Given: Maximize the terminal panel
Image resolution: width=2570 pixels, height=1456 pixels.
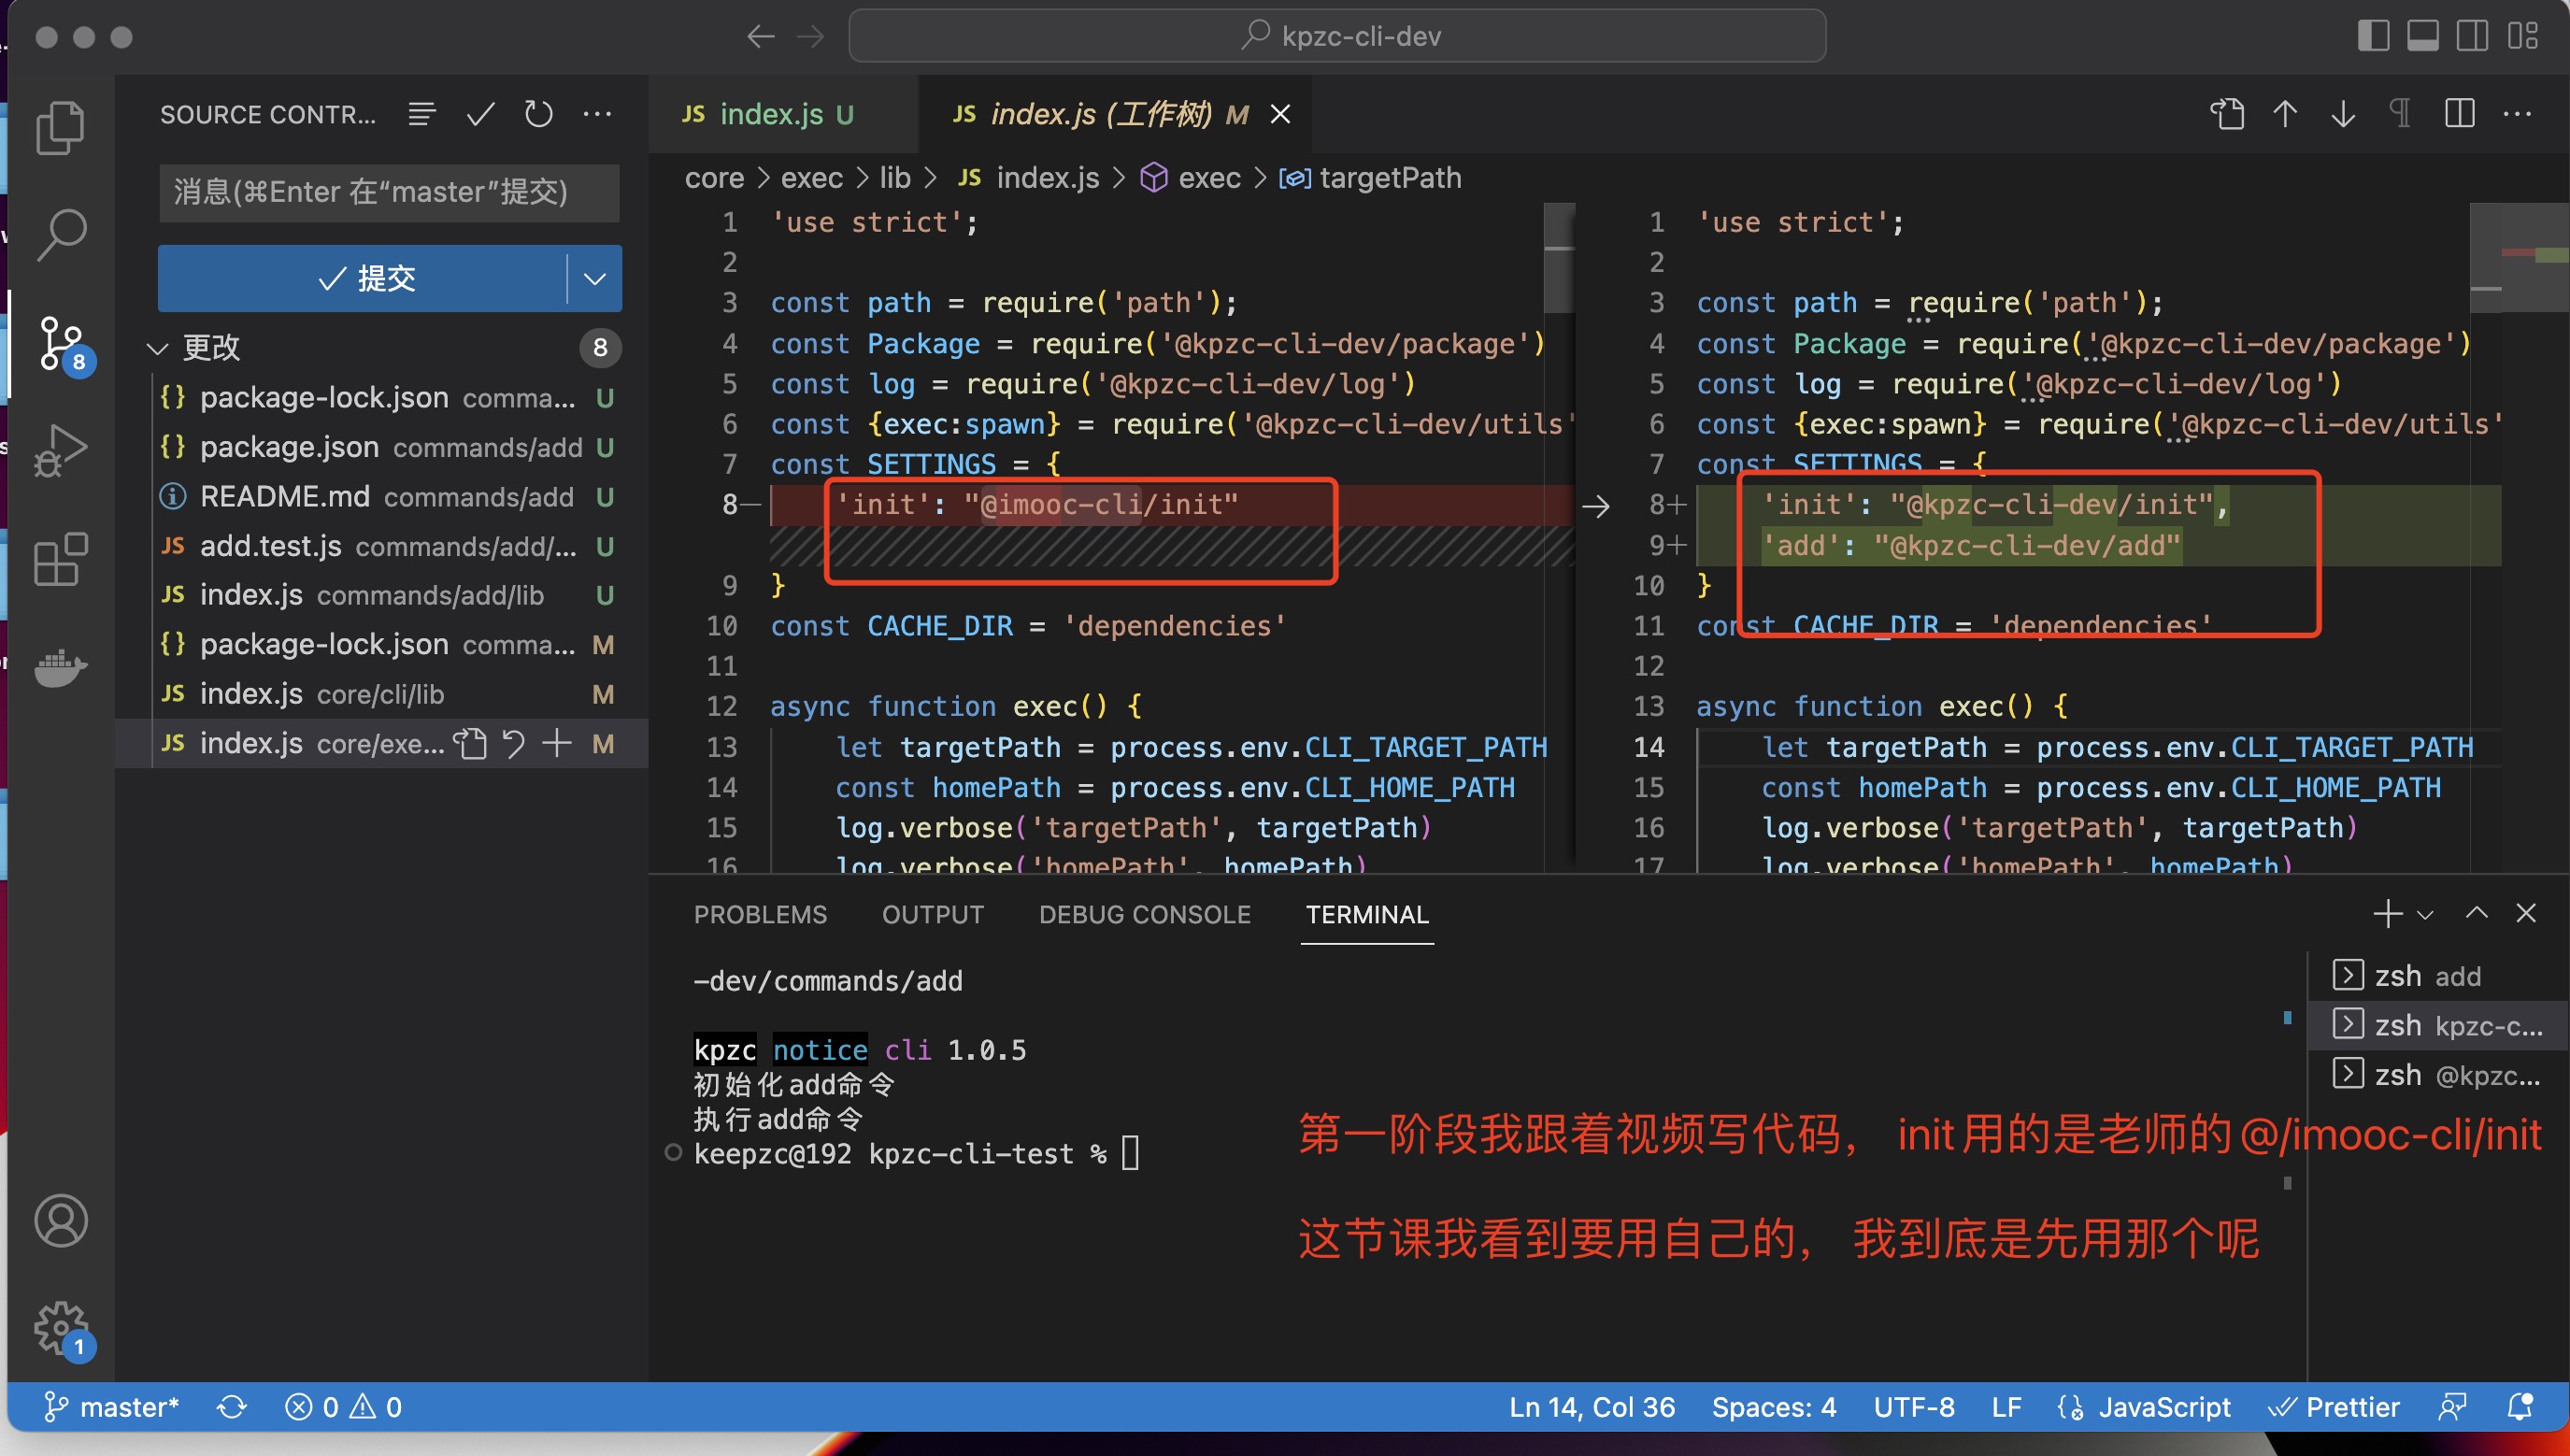Looking at the screenshot, I should tap(2477, 914).
